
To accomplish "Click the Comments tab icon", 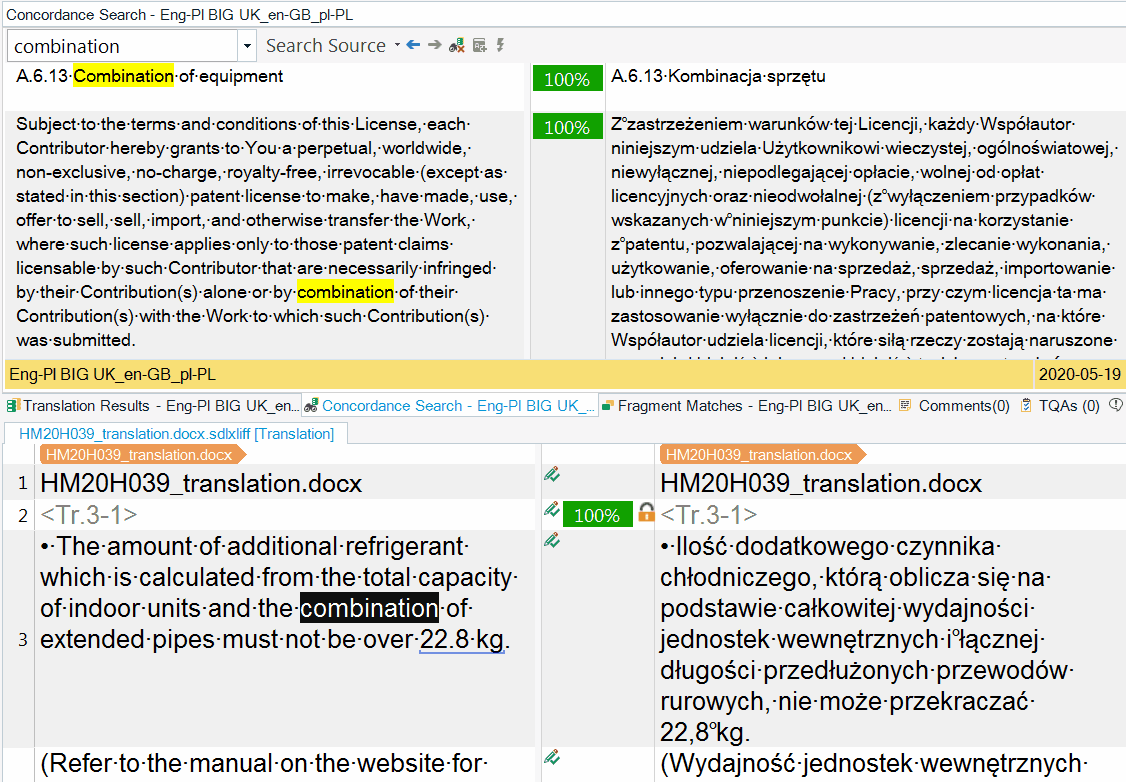I will (905, 405).
